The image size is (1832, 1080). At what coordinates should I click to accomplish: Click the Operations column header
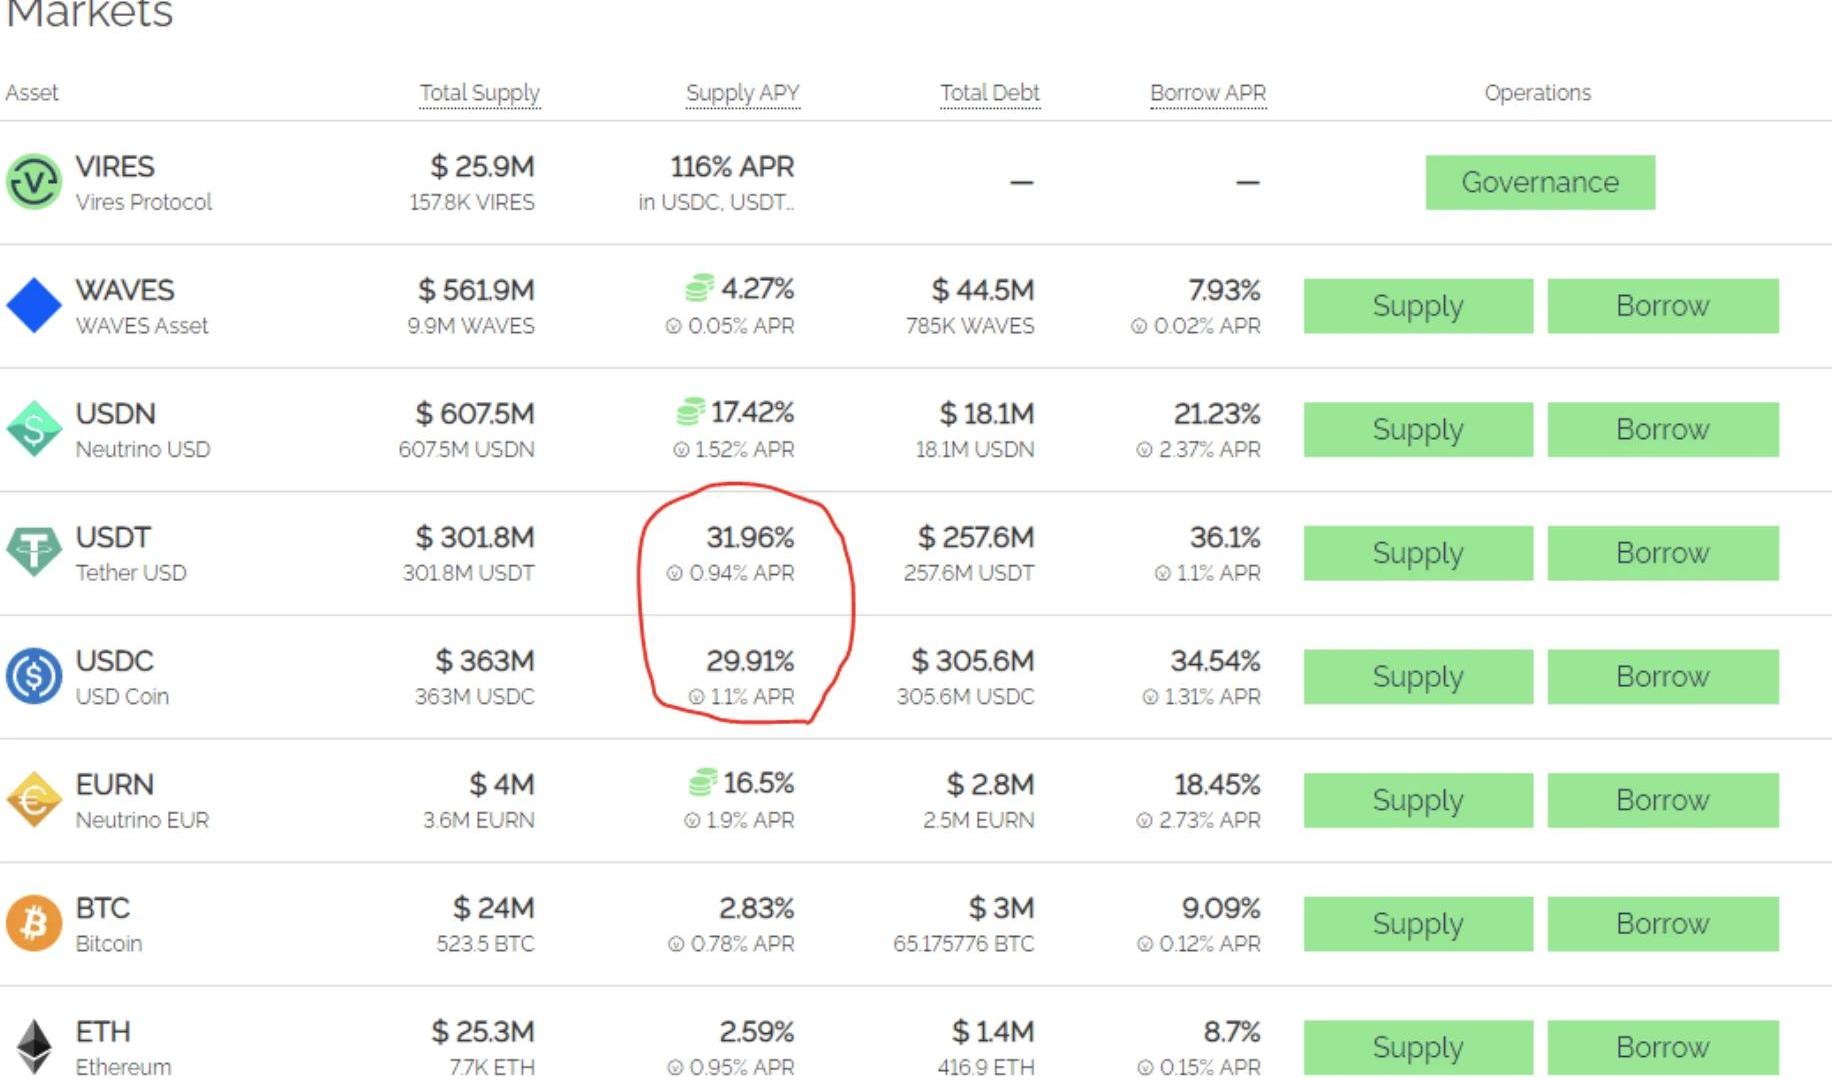click(1538, 93)
